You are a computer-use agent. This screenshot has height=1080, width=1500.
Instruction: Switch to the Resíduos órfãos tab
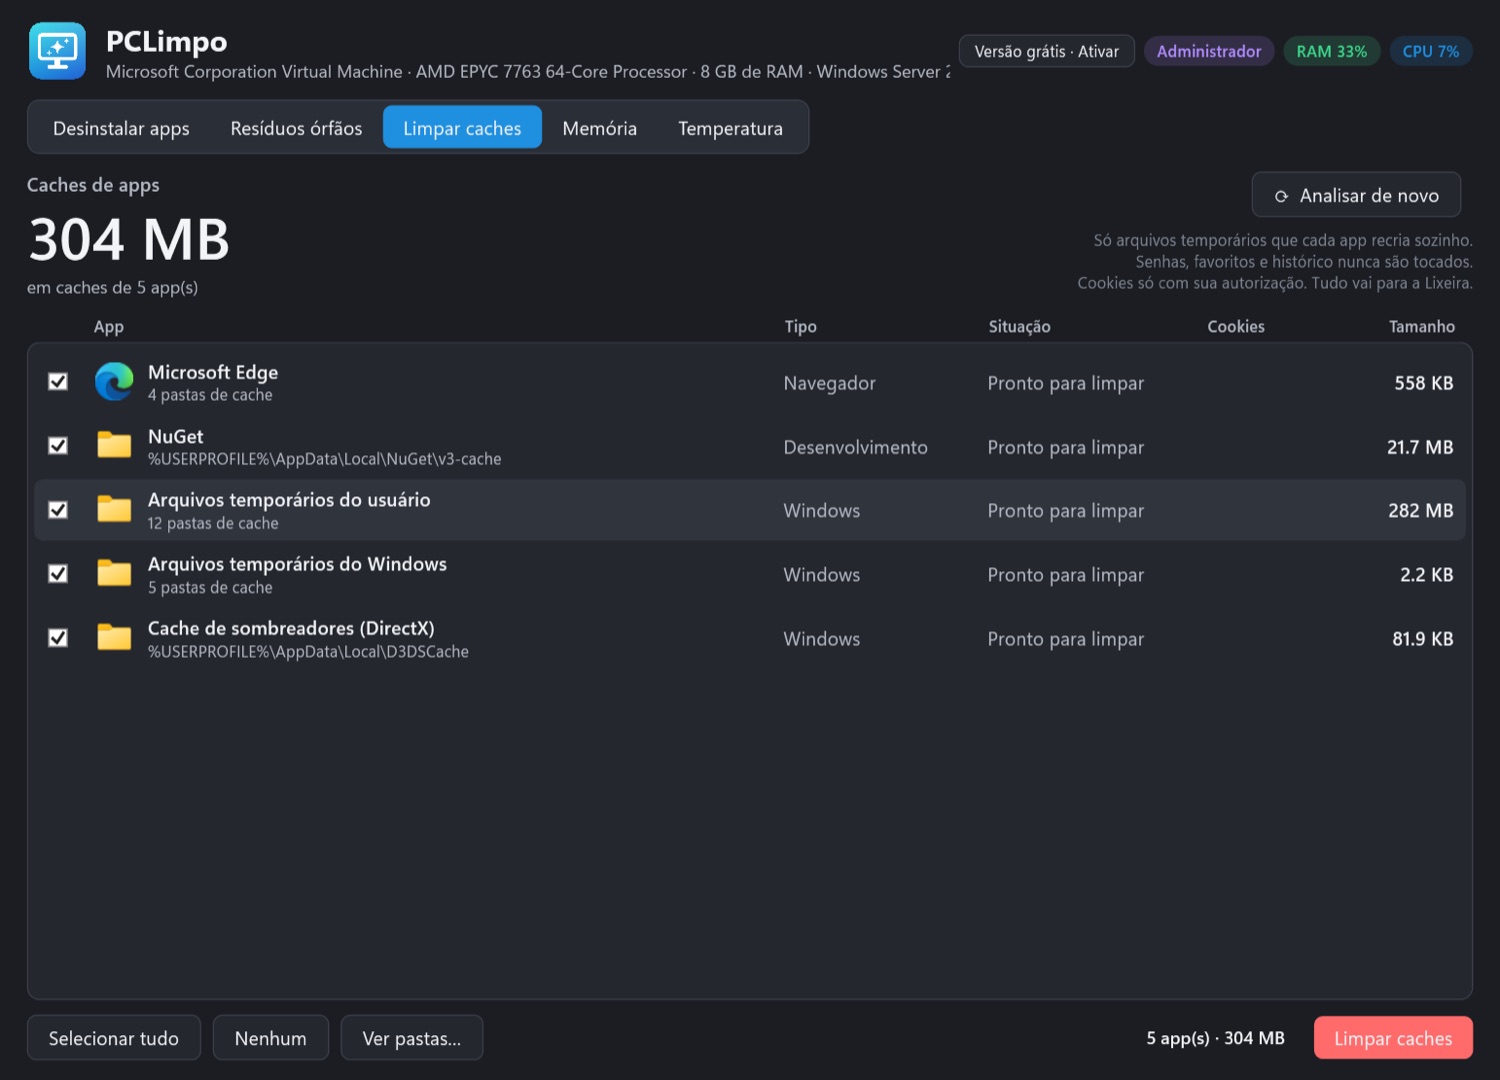click(x=296, y=128)
